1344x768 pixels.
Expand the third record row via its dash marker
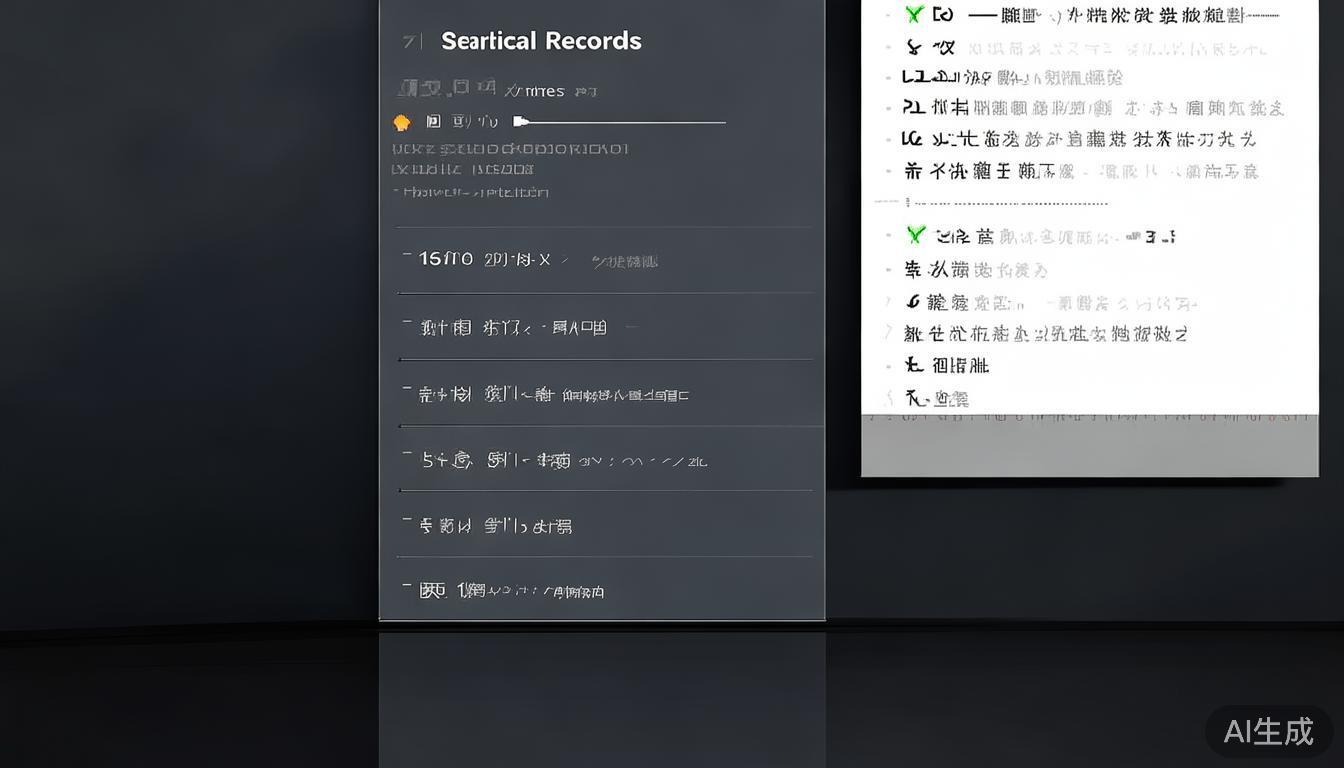407,390
